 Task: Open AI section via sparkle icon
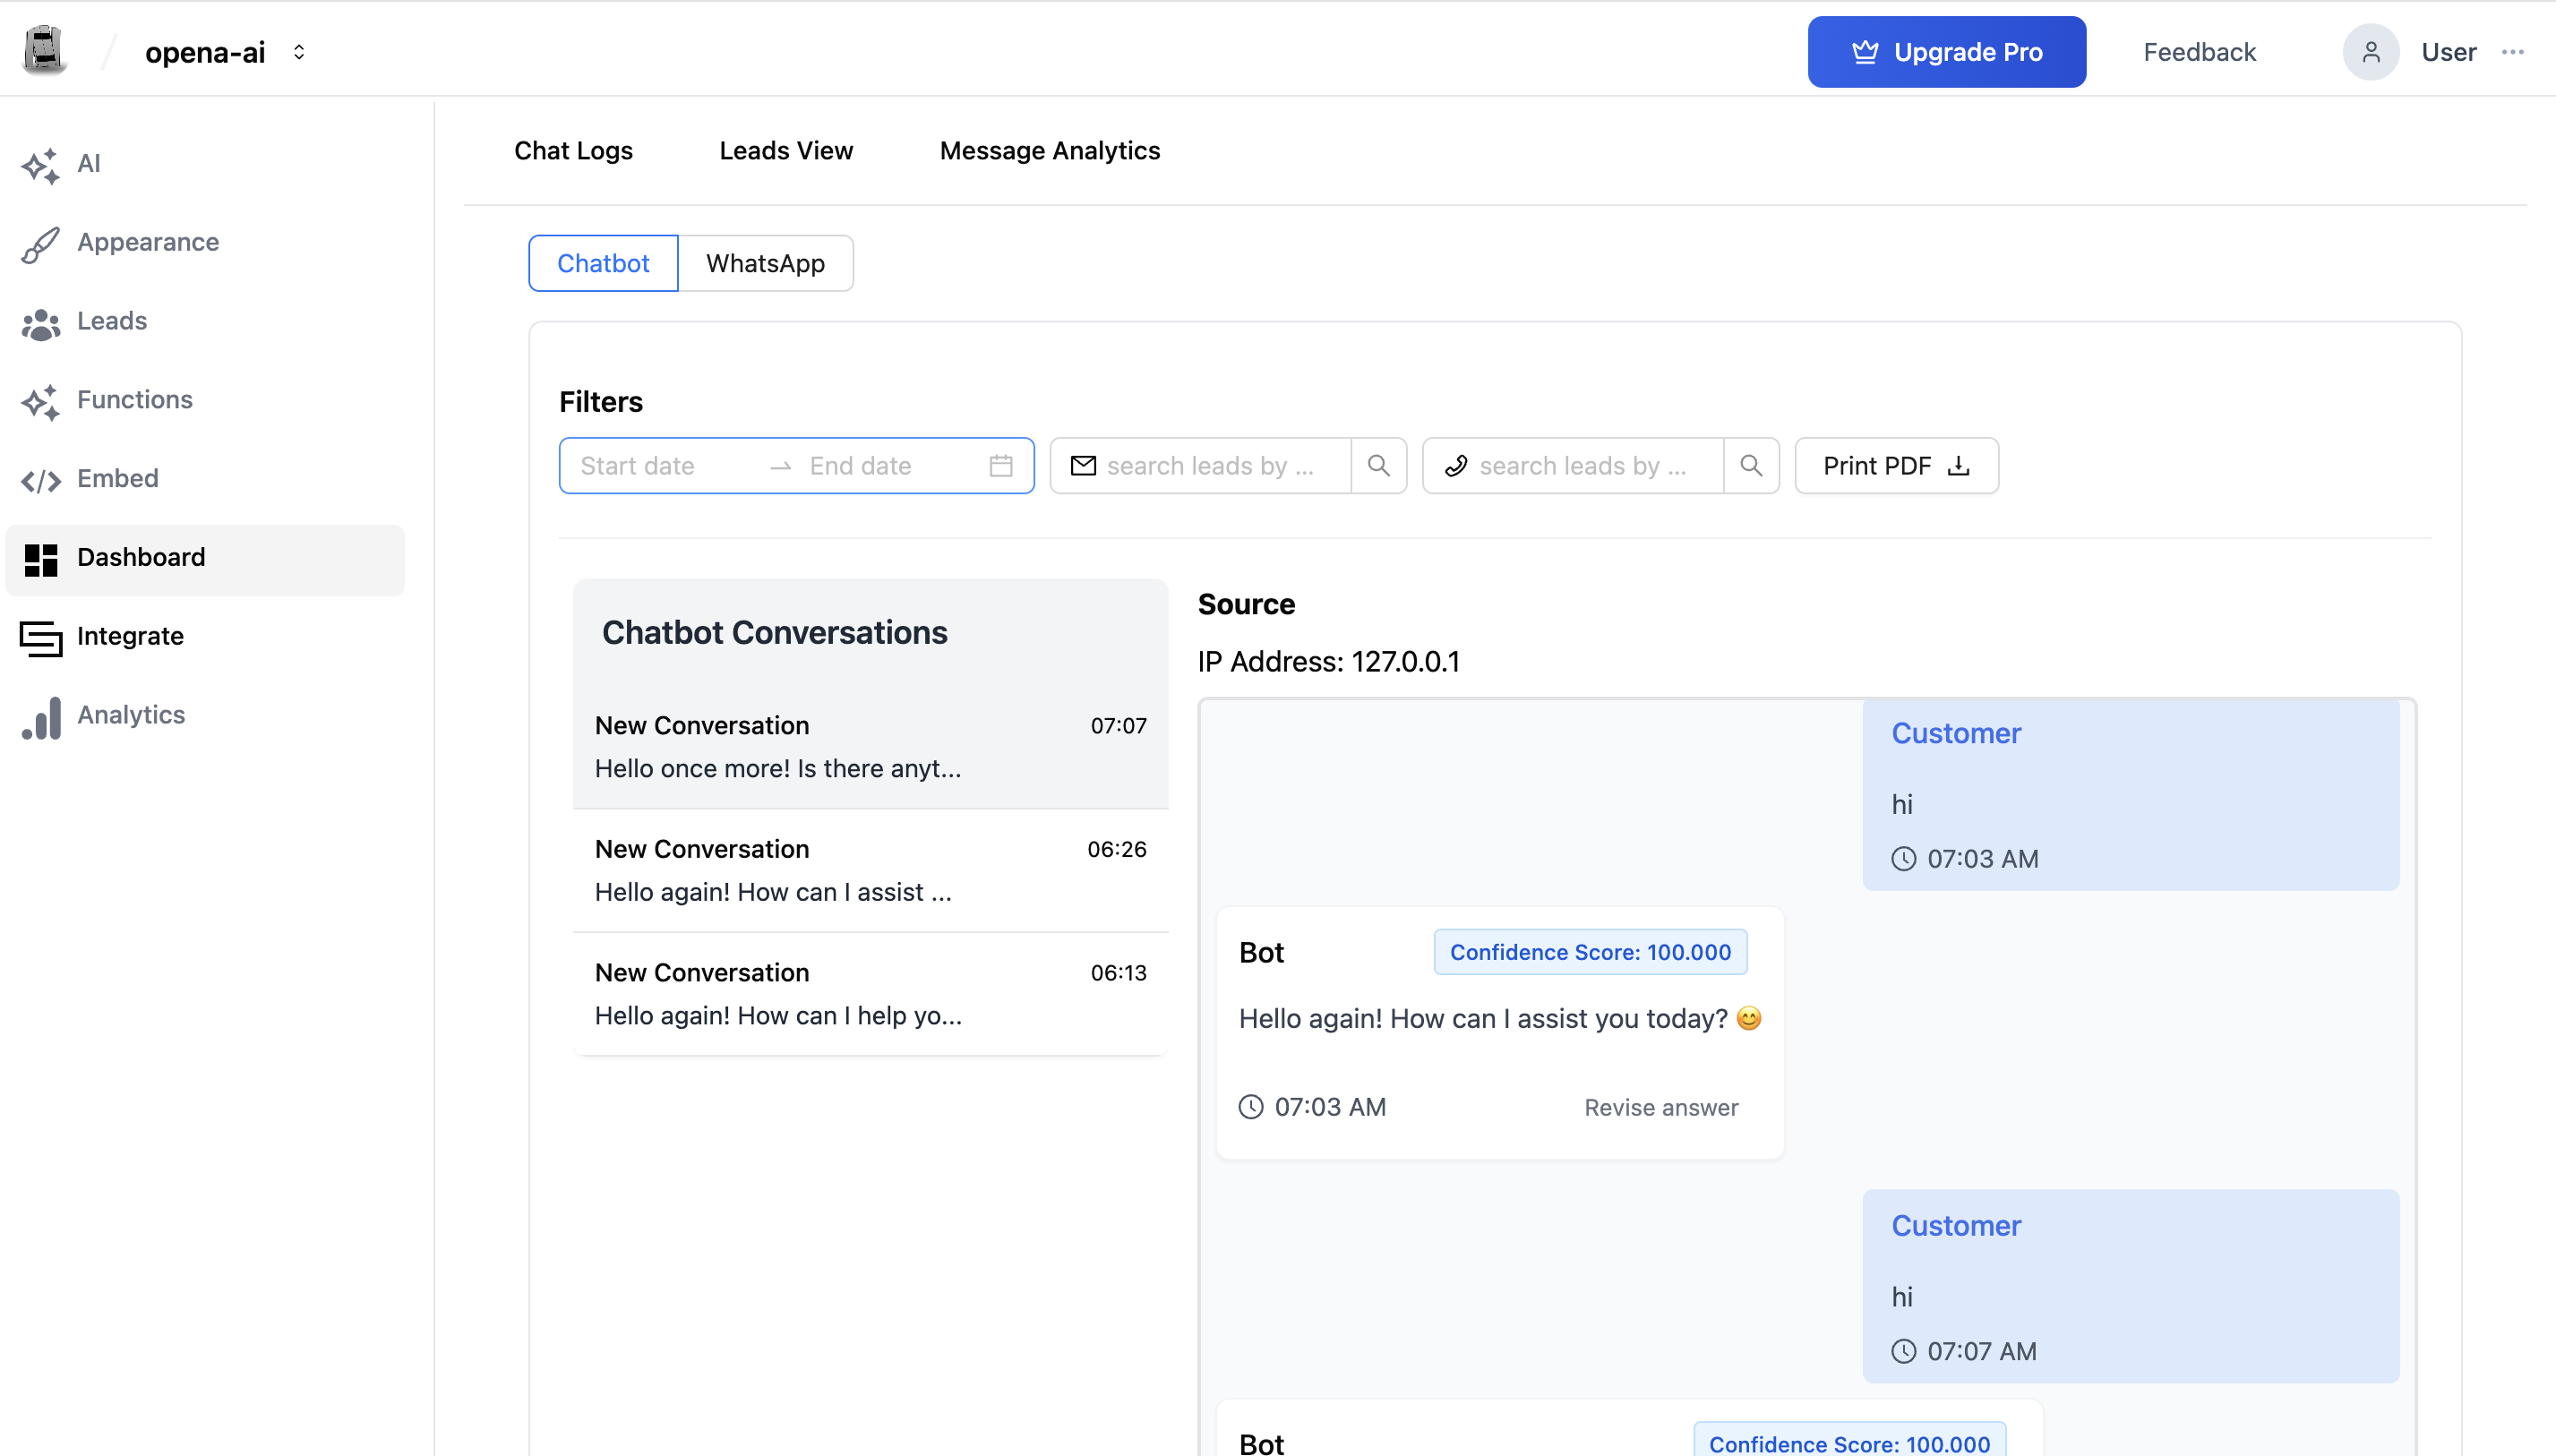(x=41, y=165)
